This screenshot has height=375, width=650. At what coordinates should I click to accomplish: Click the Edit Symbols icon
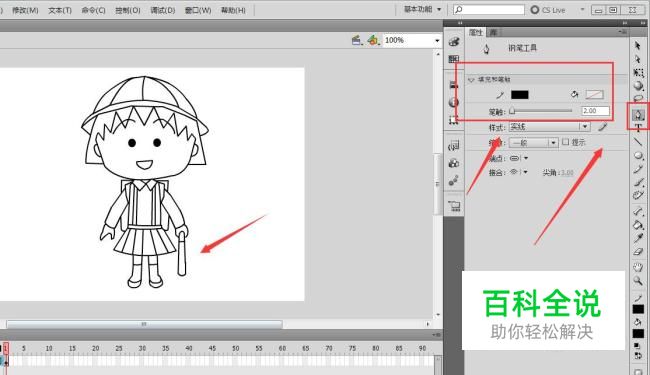point(373,40)
